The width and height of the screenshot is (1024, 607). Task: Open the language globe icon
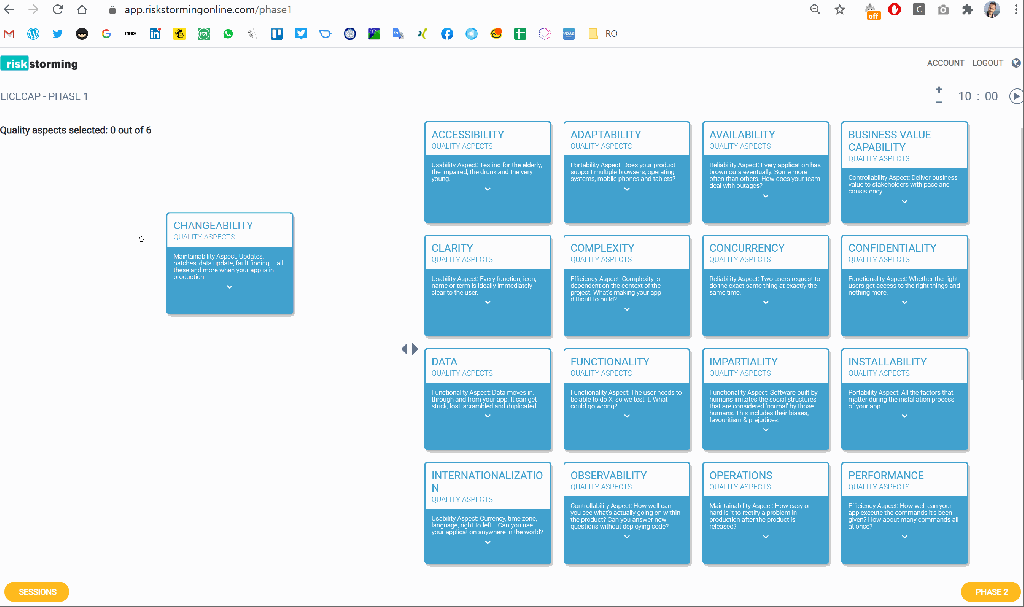click(1017, 63)
